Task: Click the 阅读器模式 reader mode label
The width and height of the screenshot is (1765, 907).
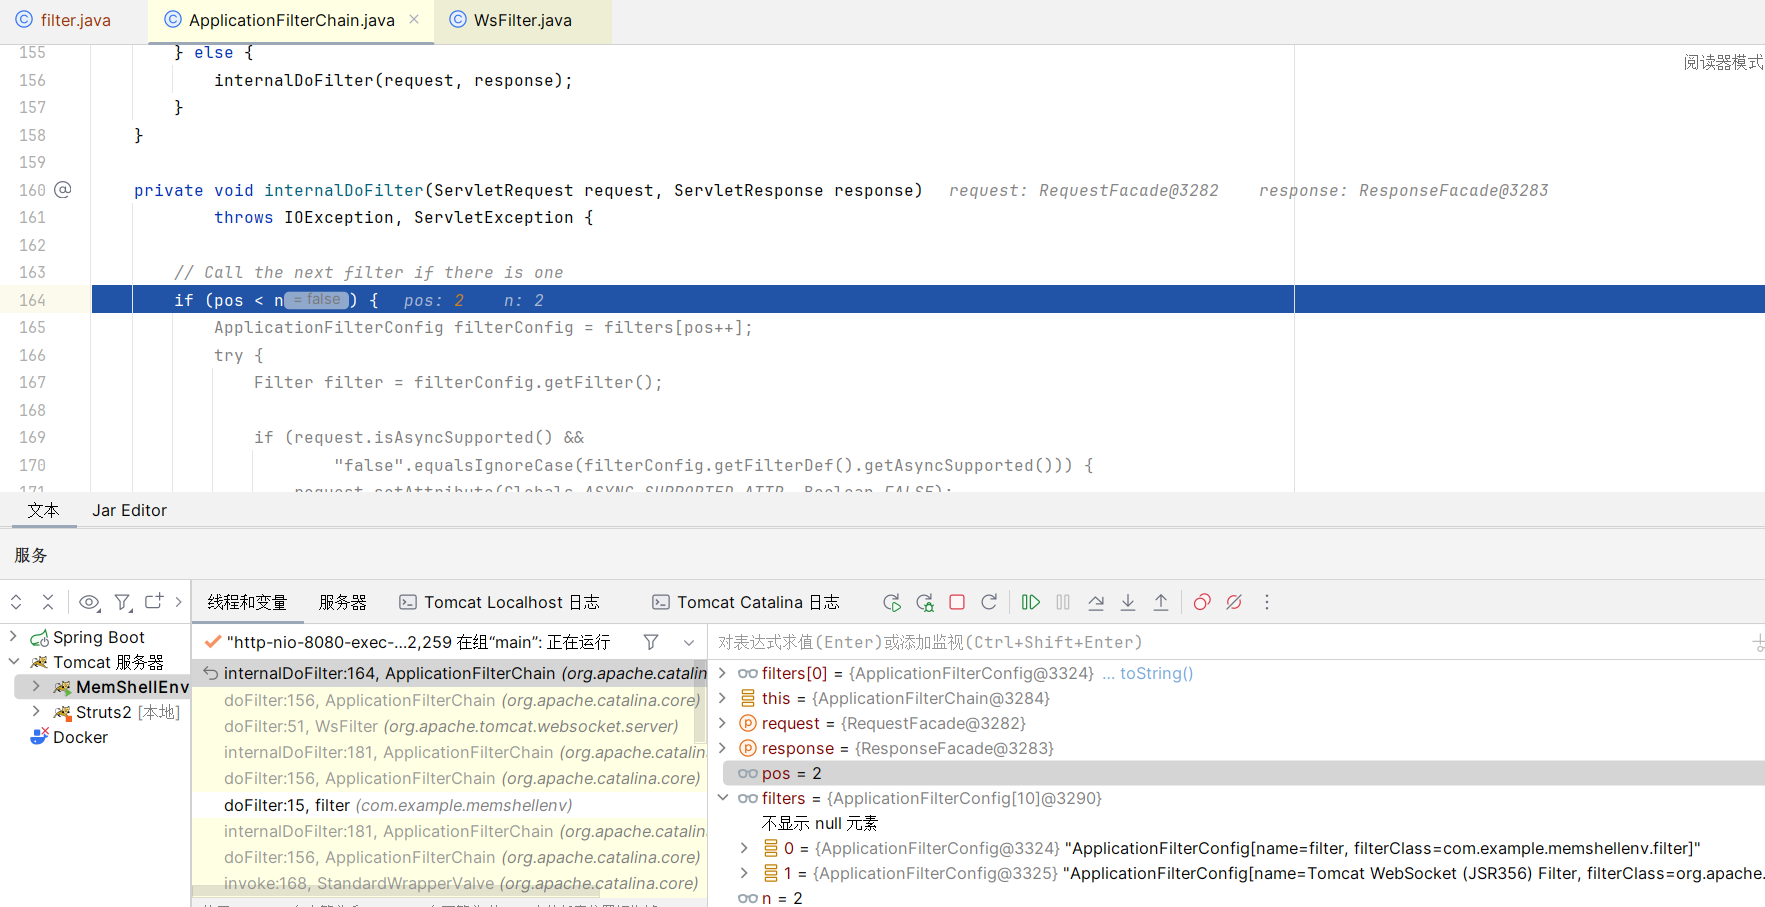Action: click(1723, 62)
